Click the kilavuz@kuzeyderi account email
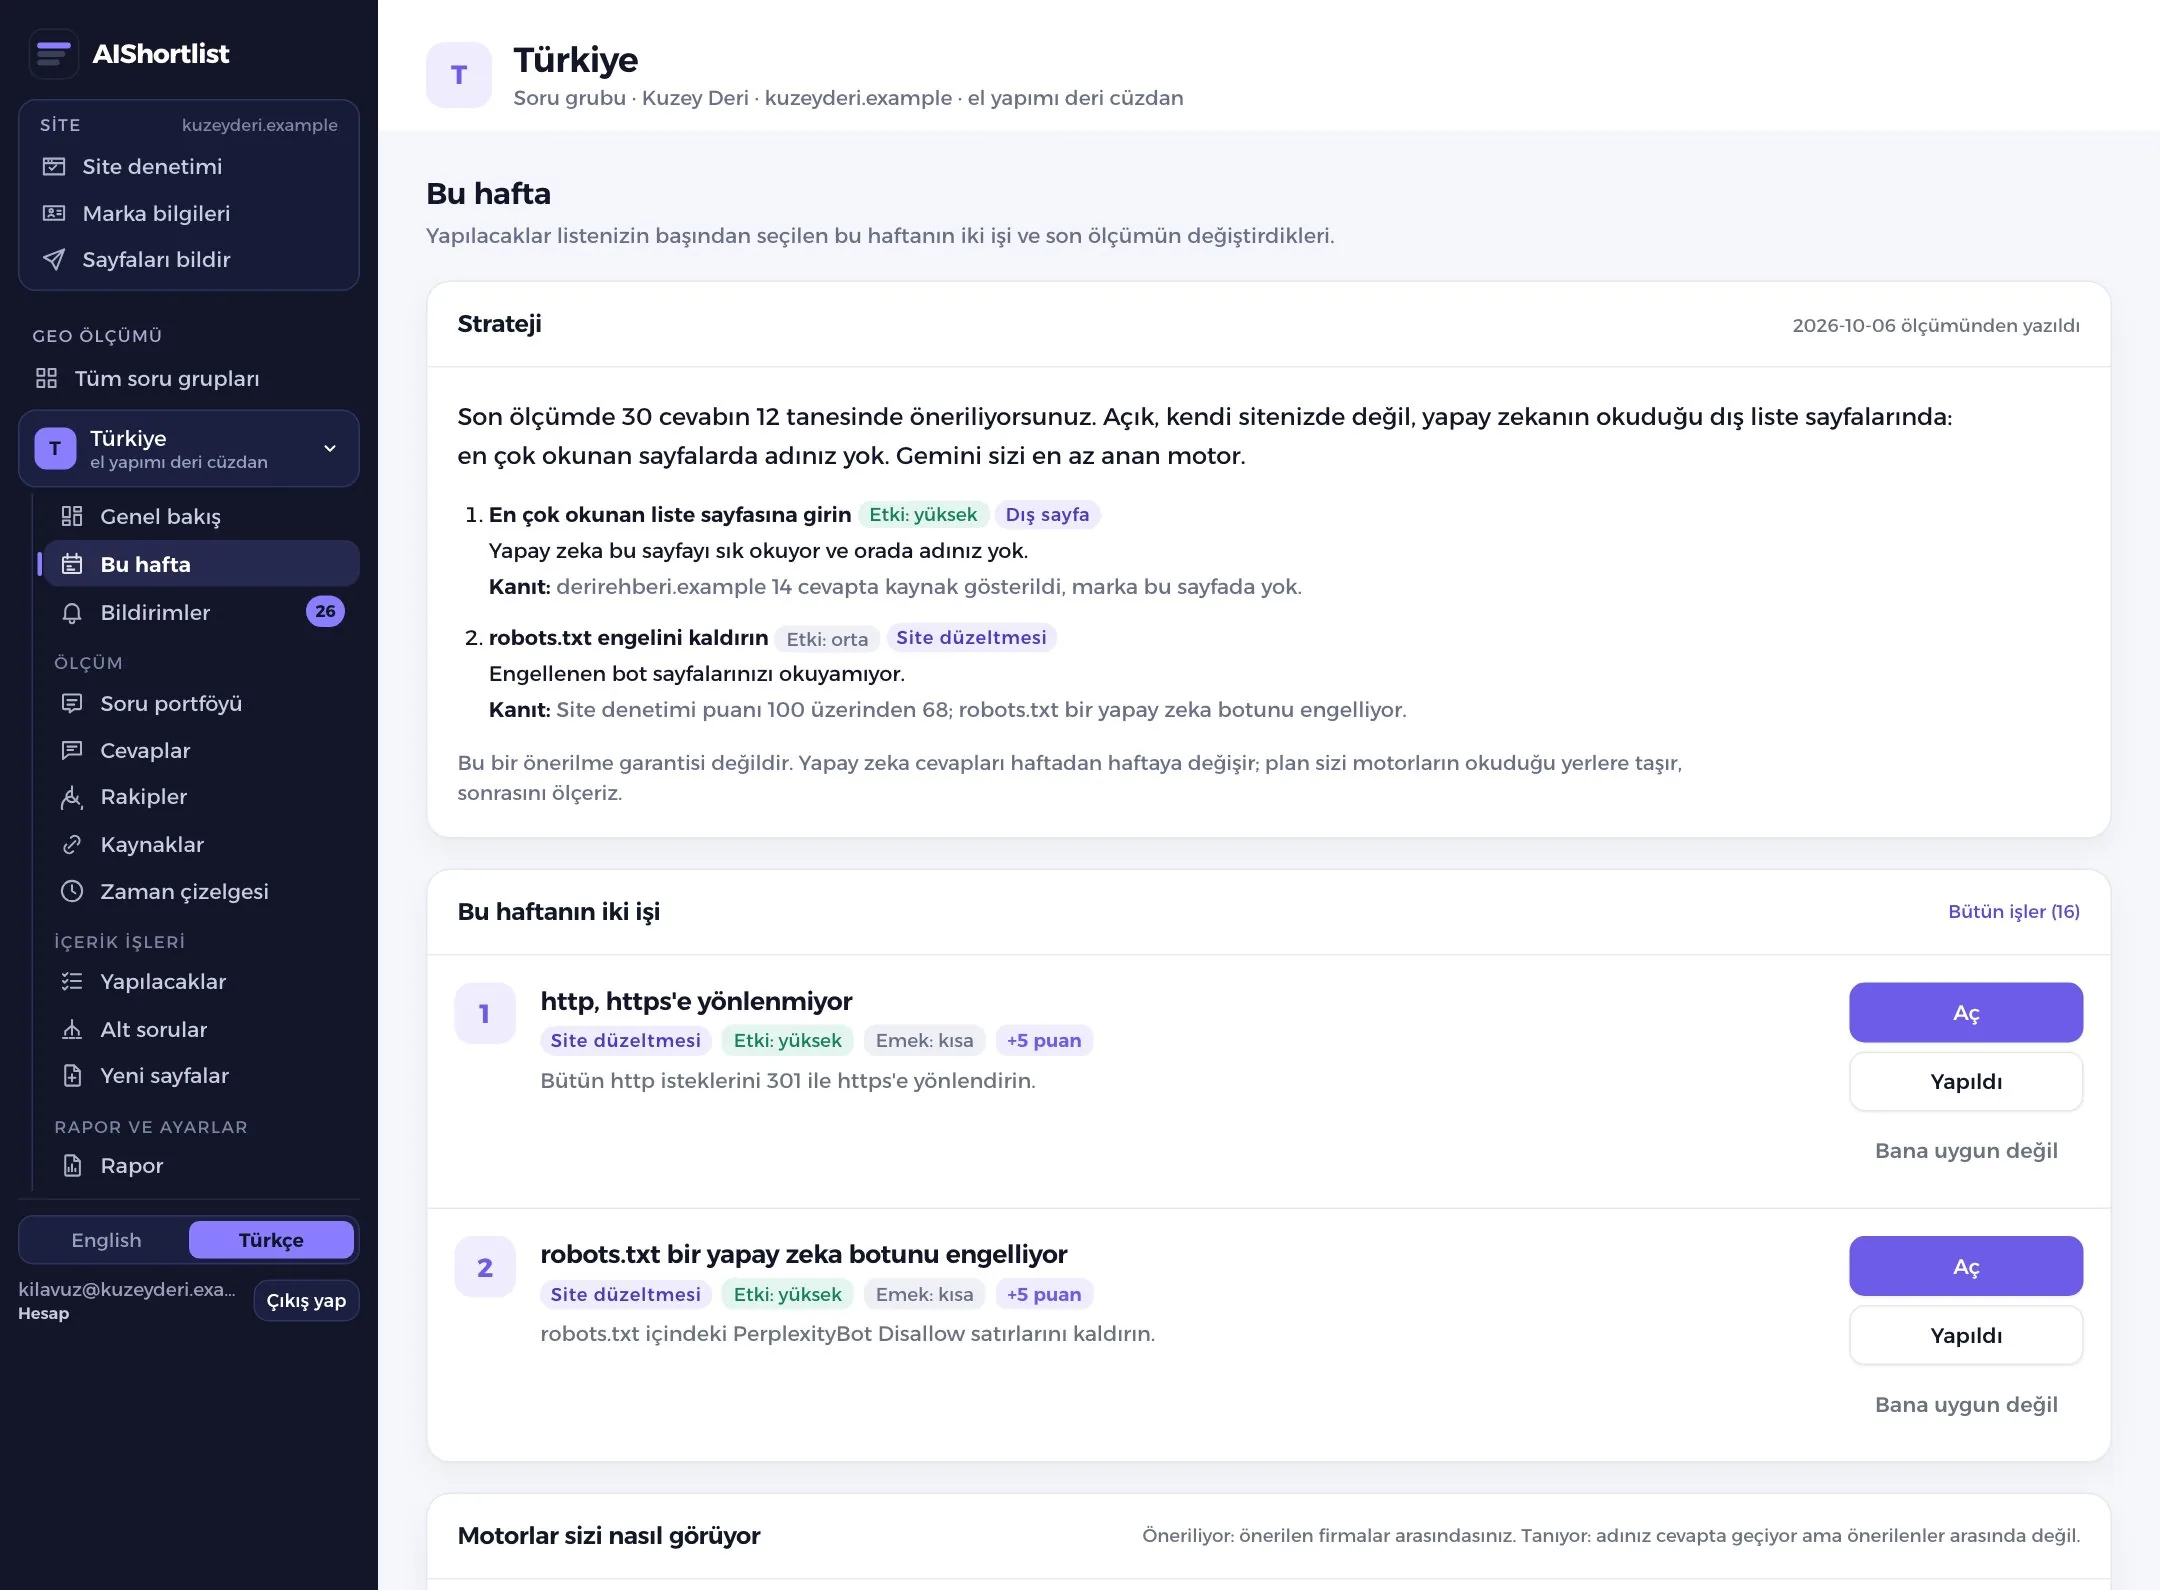The image size is (2160, 1590). click(x=127, y=1290)
